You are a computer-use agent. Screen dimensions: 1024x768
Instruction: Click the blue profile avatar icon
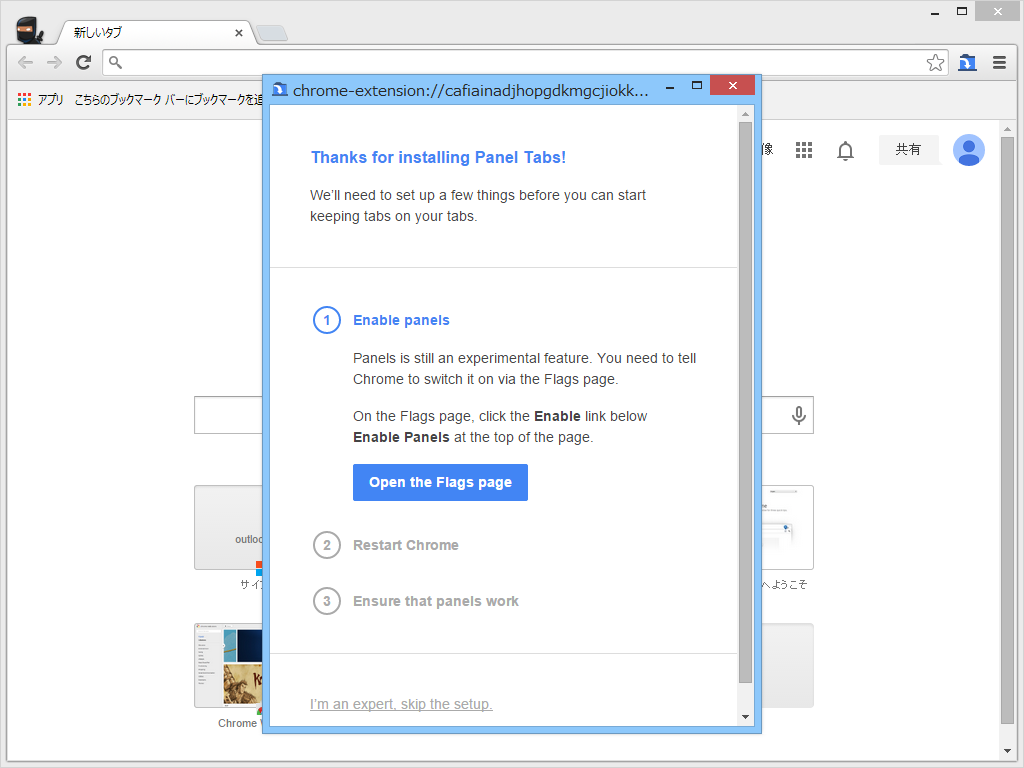point(968,149)
